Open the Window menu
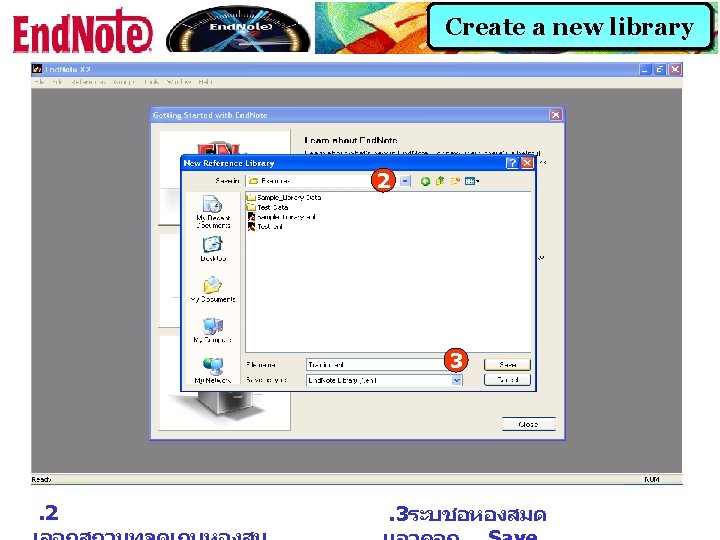The height and width of the screenshot is (540, 720). (179, 82)
